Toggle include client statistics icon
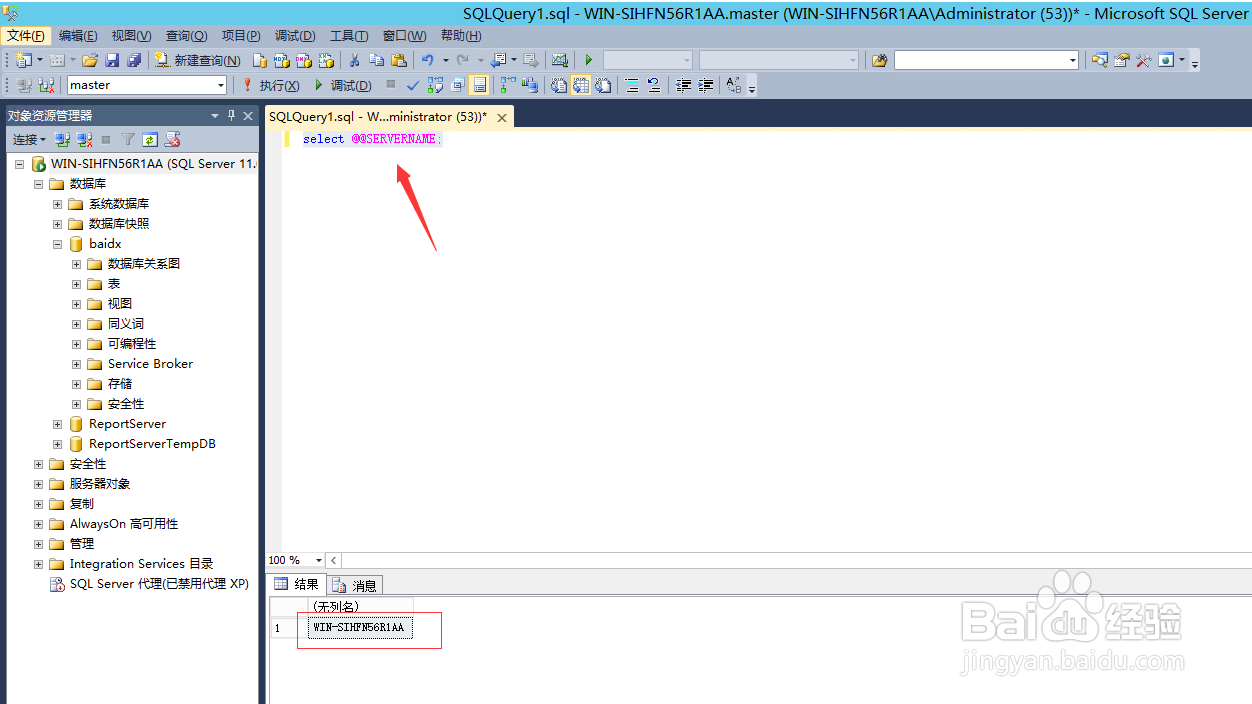This screenshot has width=1252, height=704. click(529, 85)
